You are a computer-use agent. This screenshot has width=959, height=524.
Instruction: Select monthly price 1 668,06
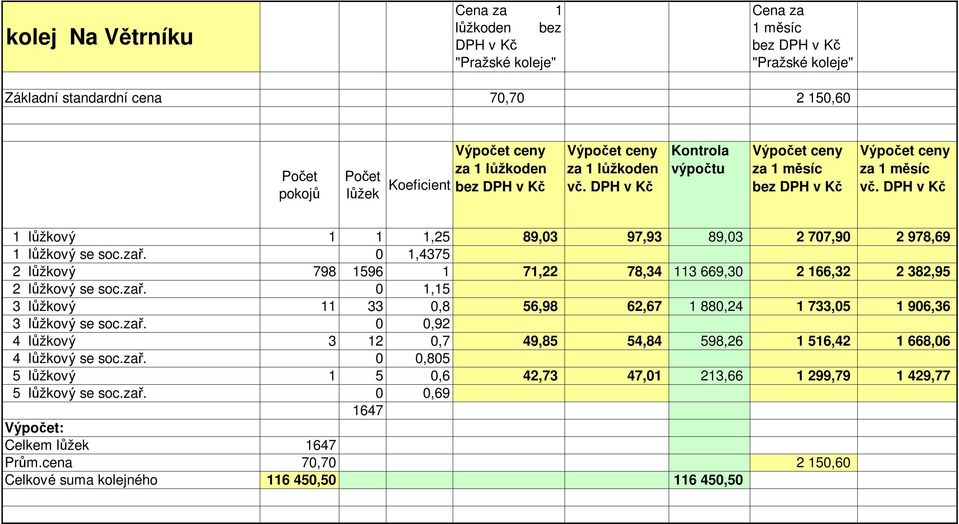click(x=908, y=341)
